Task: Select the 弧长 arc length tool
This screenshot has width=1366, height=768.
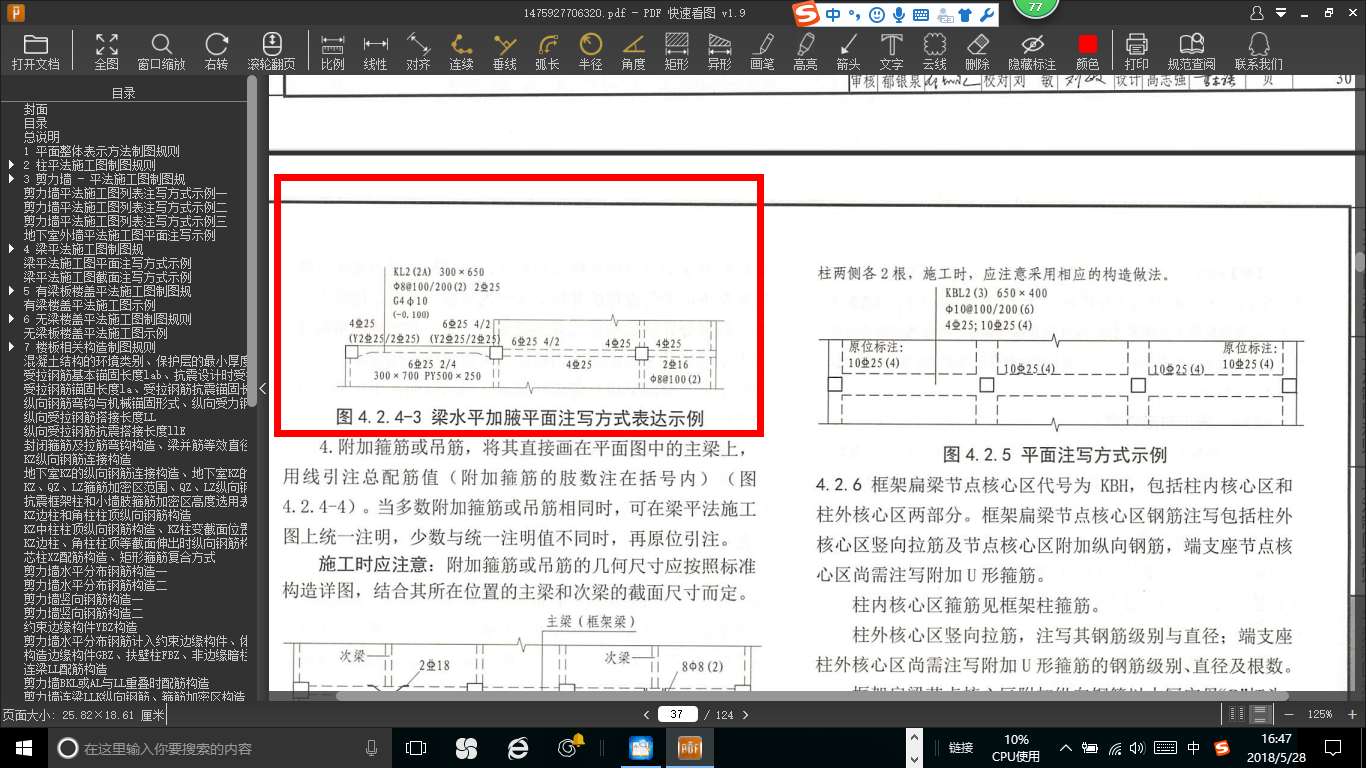Action: pyautogui.click(x=547, y=51)
